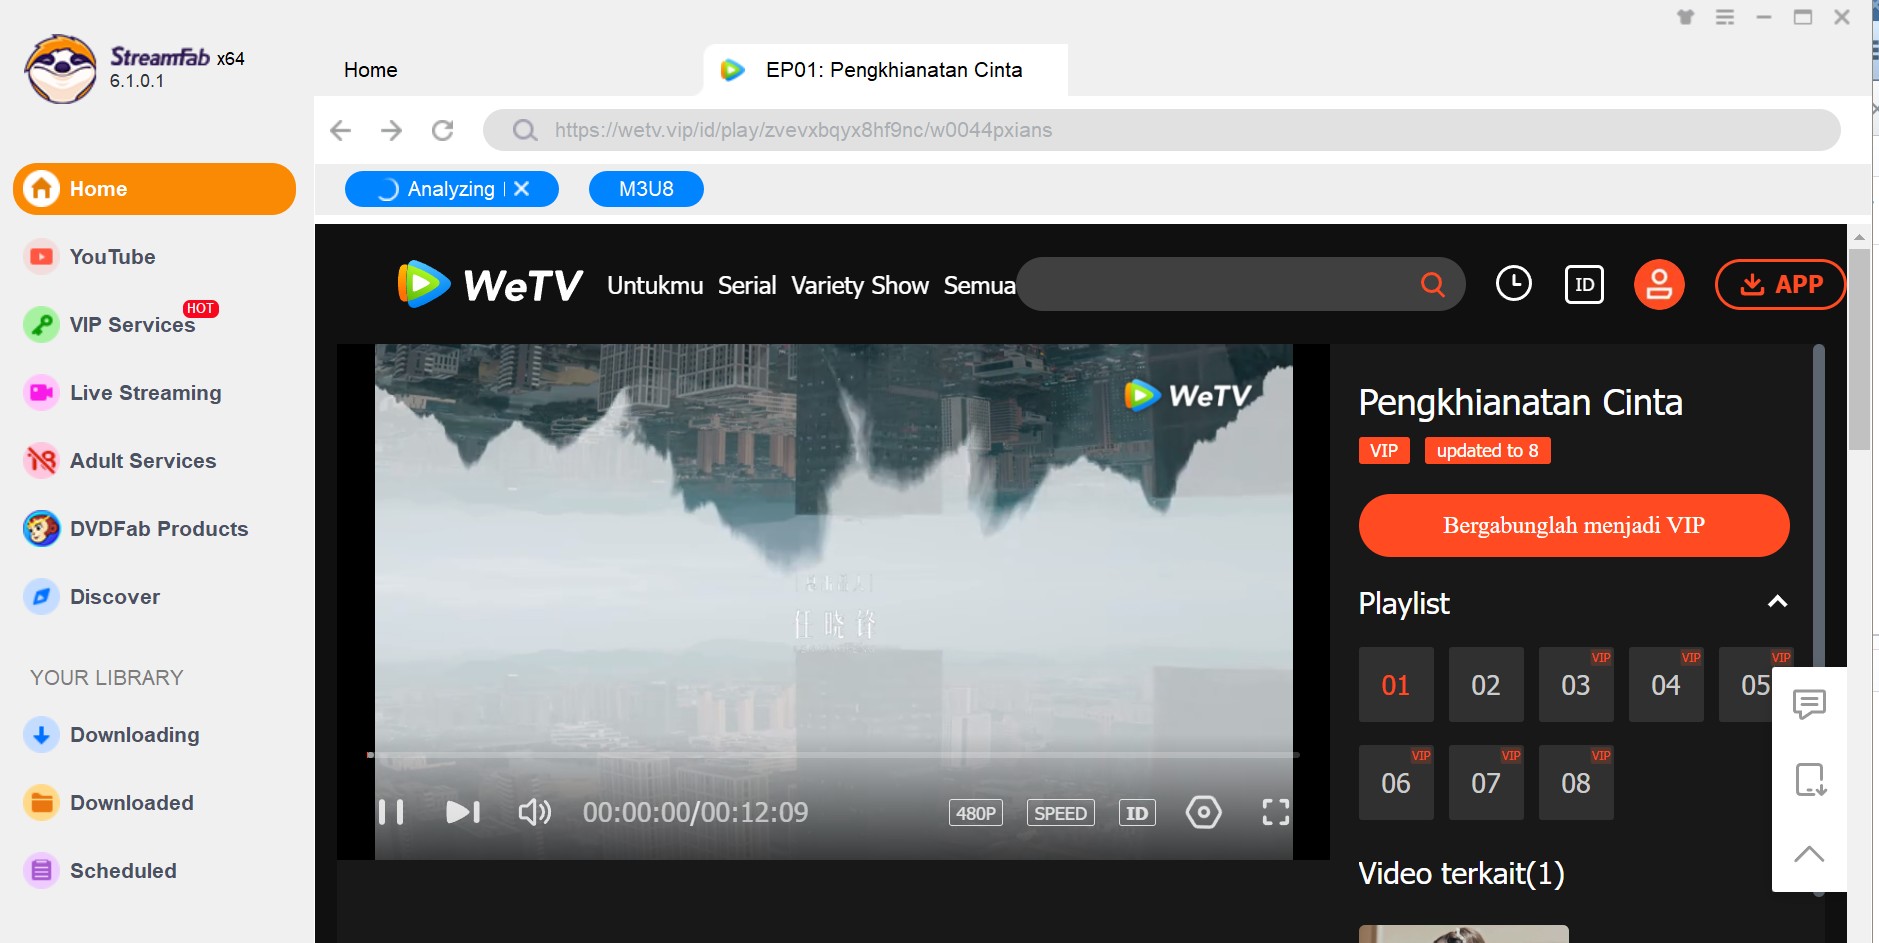Viewport: 1879px width, 943px height.
Task: Click the VIP badge under the title
Action: [1384, 451]
